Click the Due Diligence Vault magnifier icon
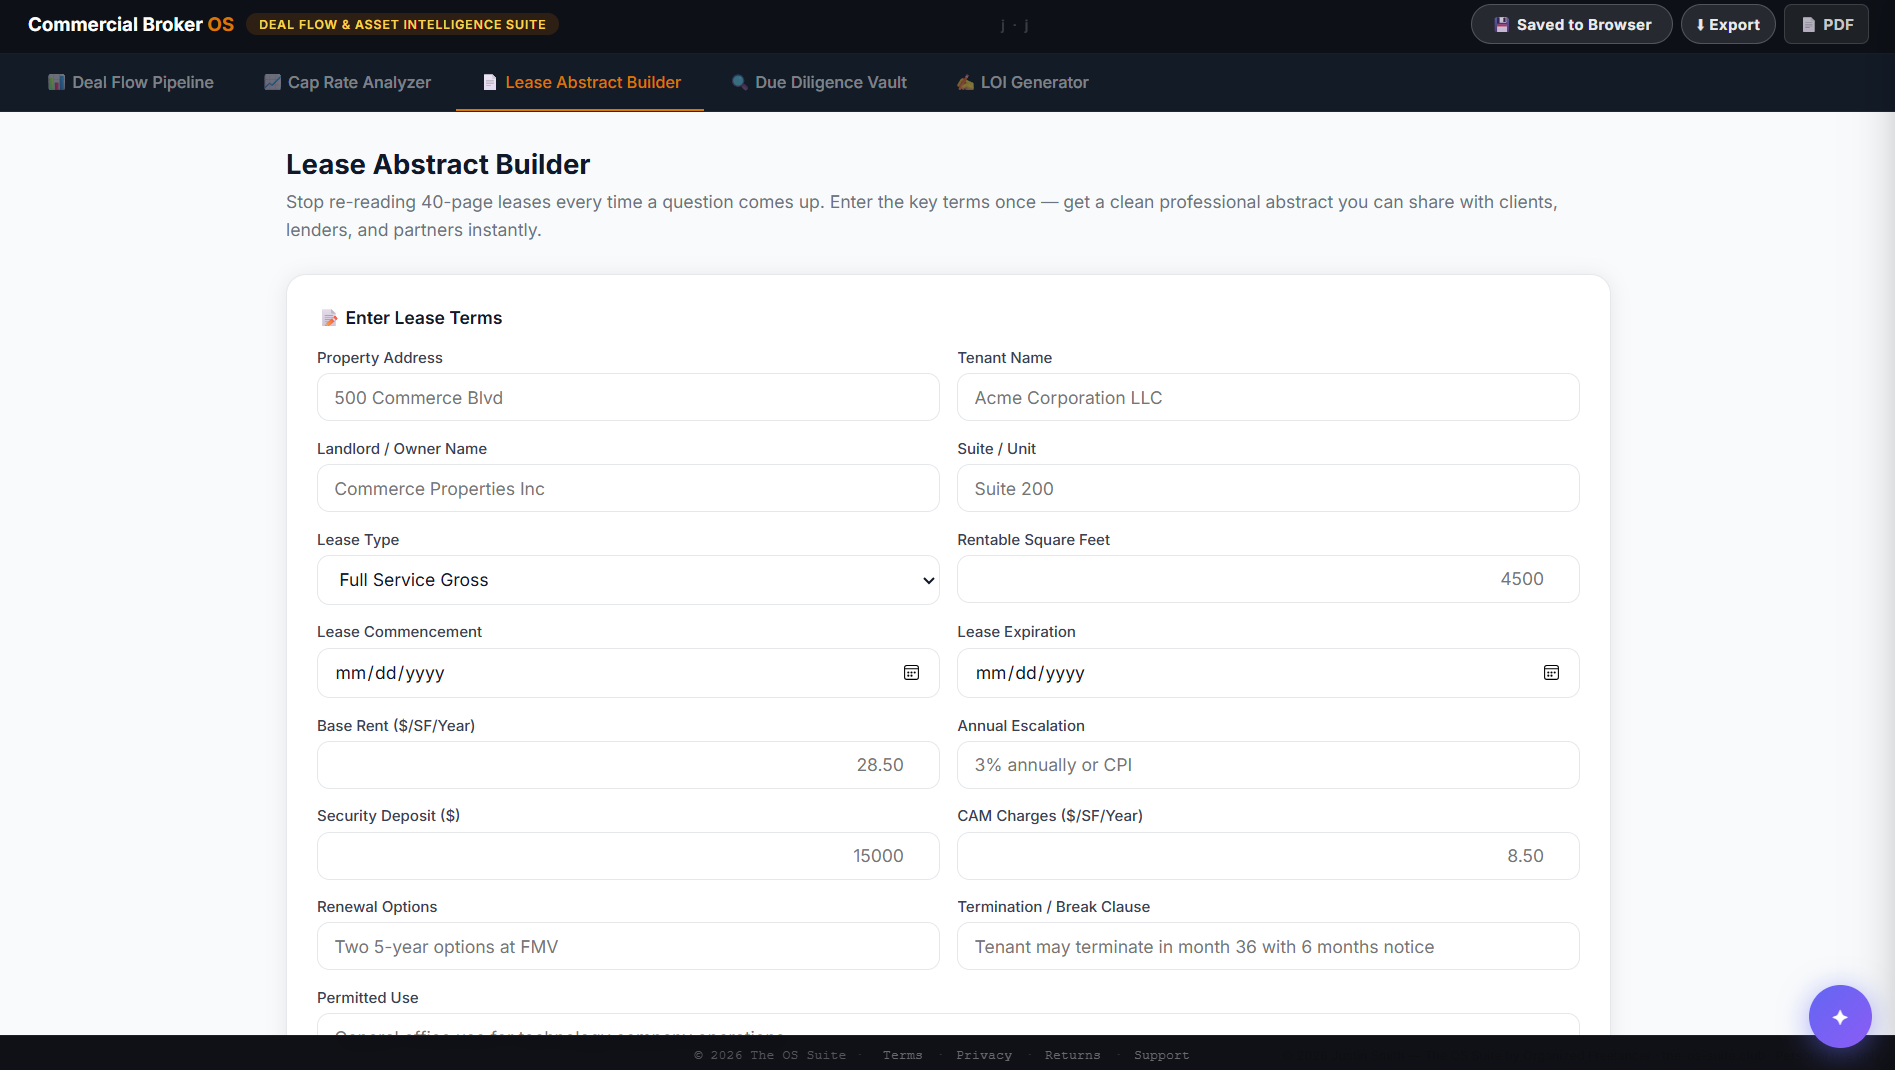Image resolution: width=1895 pixels, height=1070 pixels. pyautogui.click(x=740, y=82)
